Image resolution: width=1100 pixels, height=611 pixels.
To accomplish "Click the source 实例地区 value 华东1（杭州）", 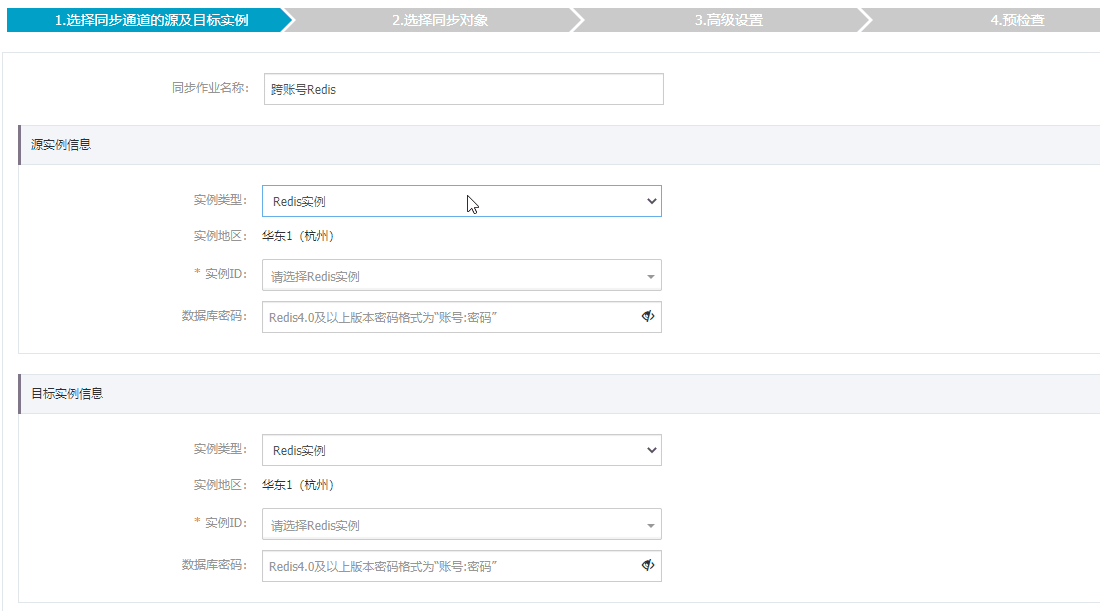I will click(298, 236).
